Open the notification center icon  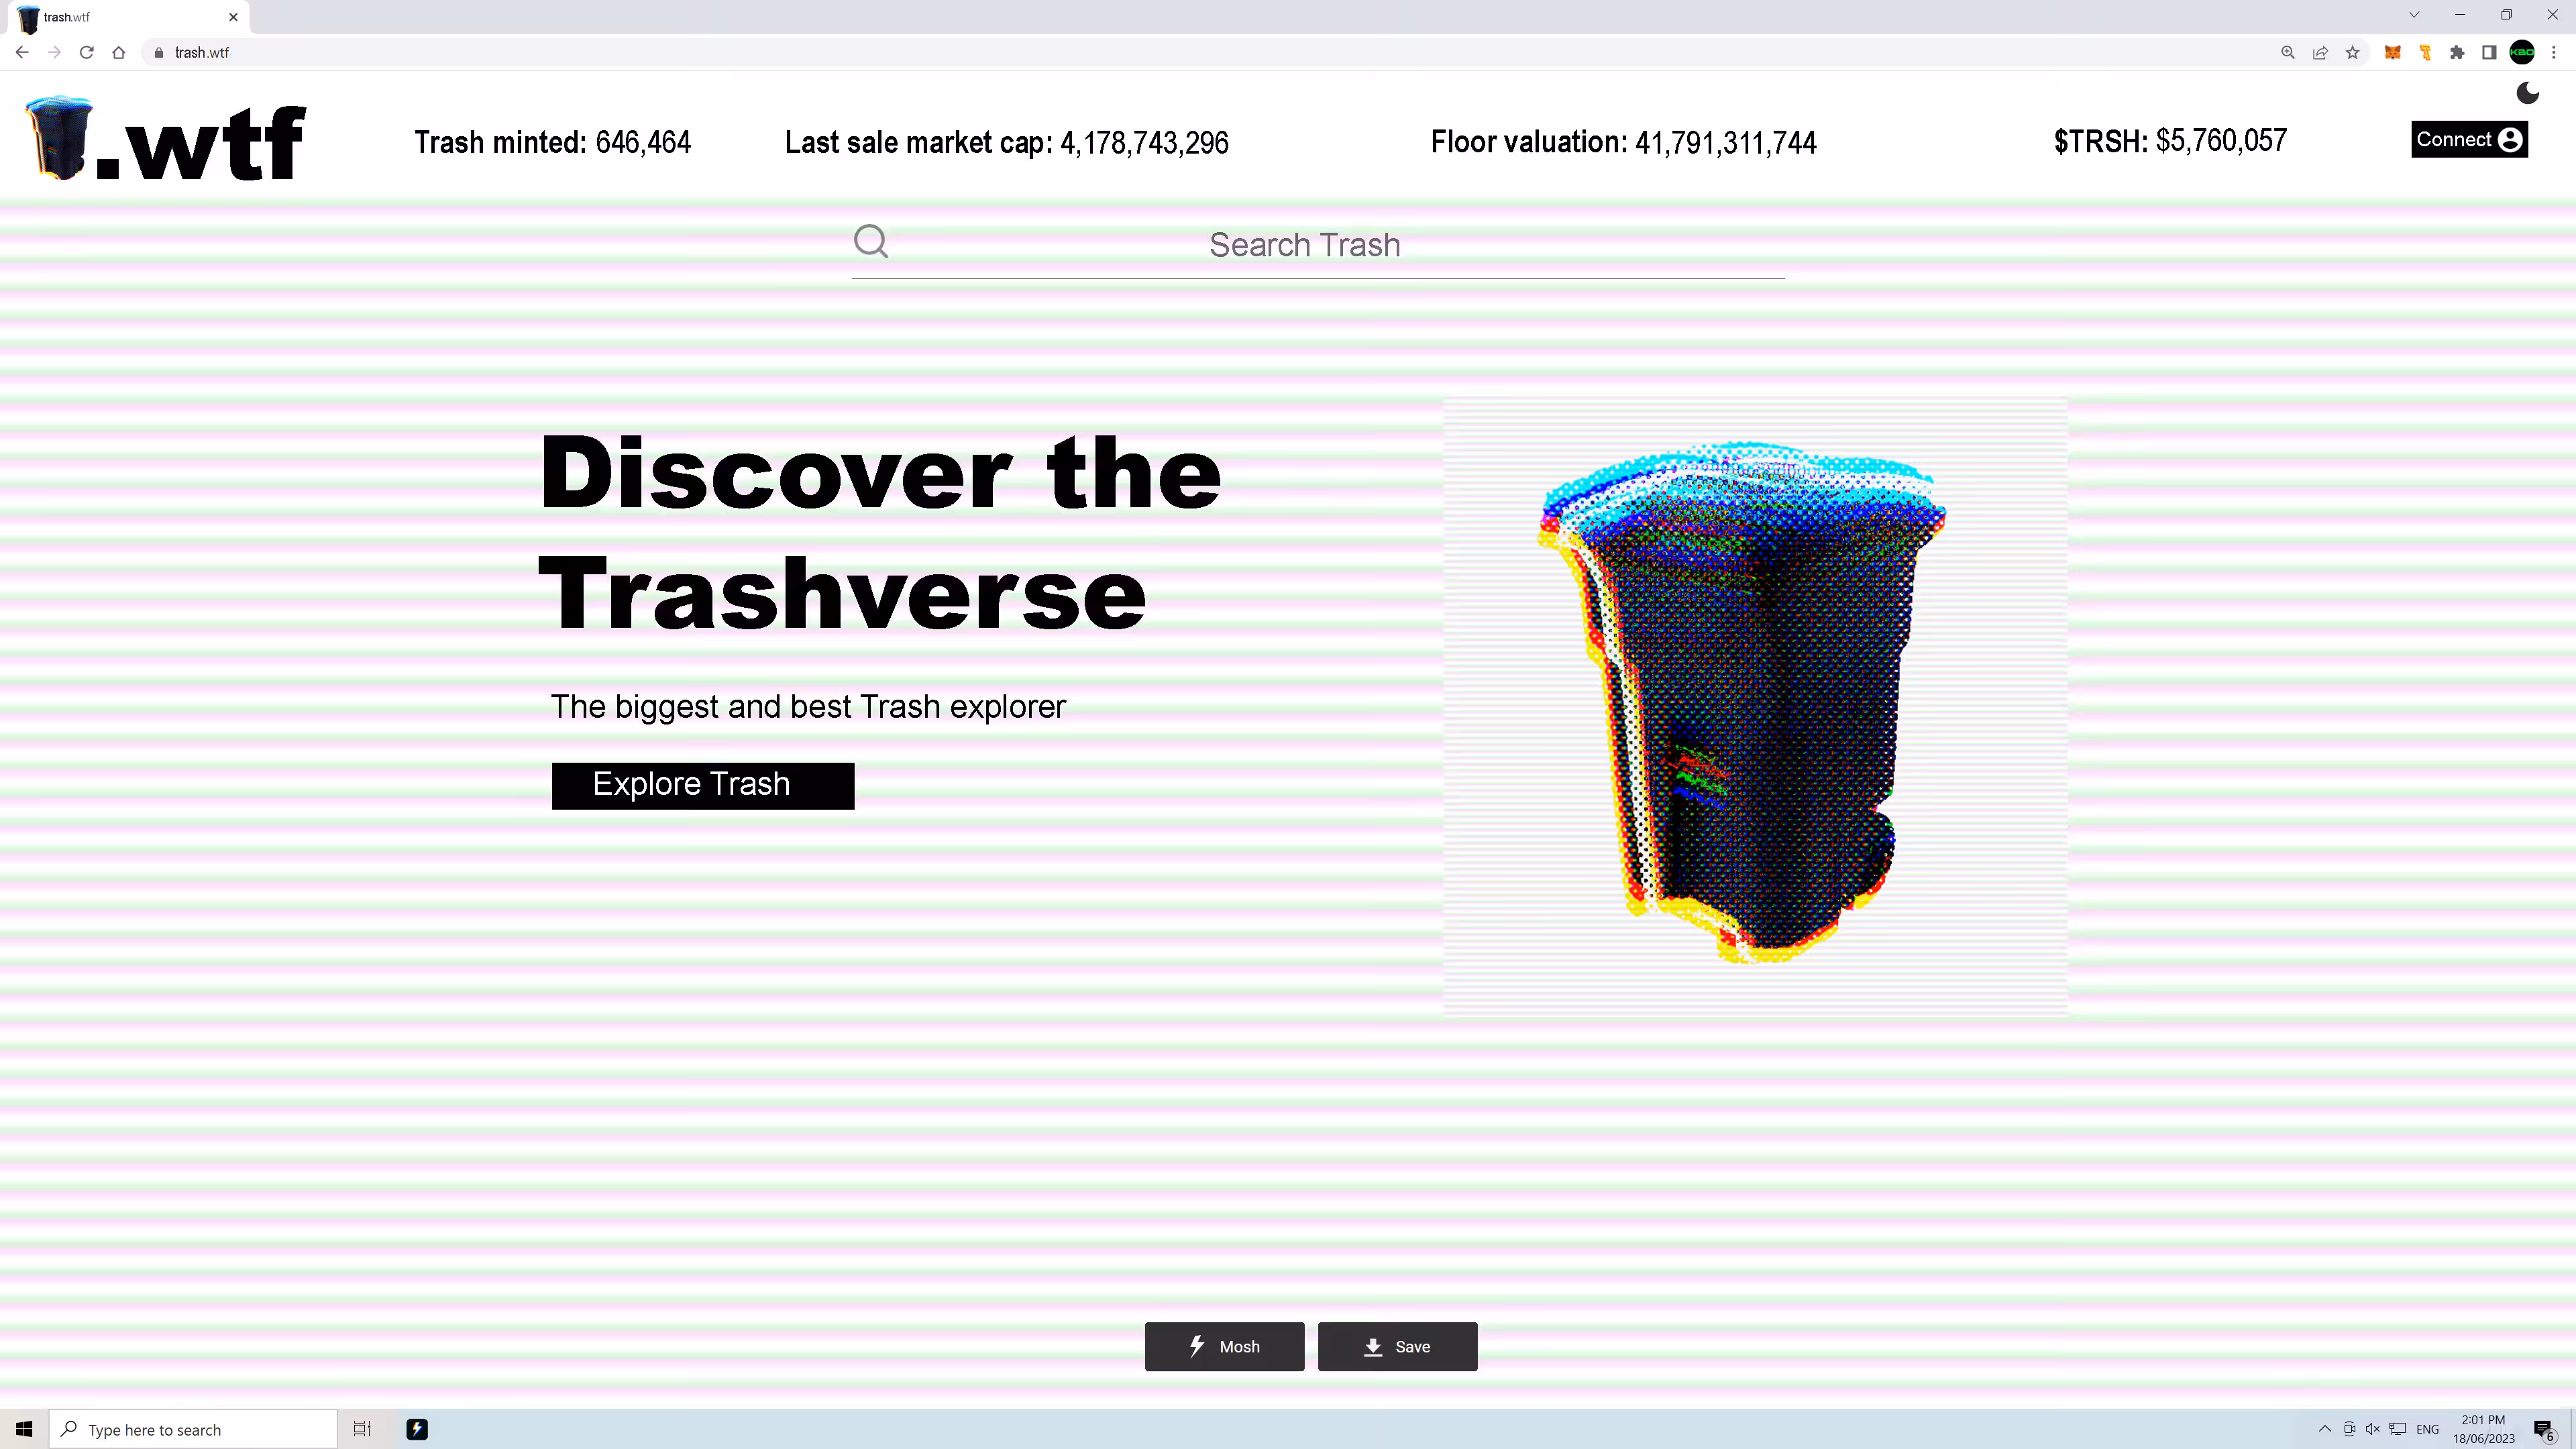(2545, 1430)
